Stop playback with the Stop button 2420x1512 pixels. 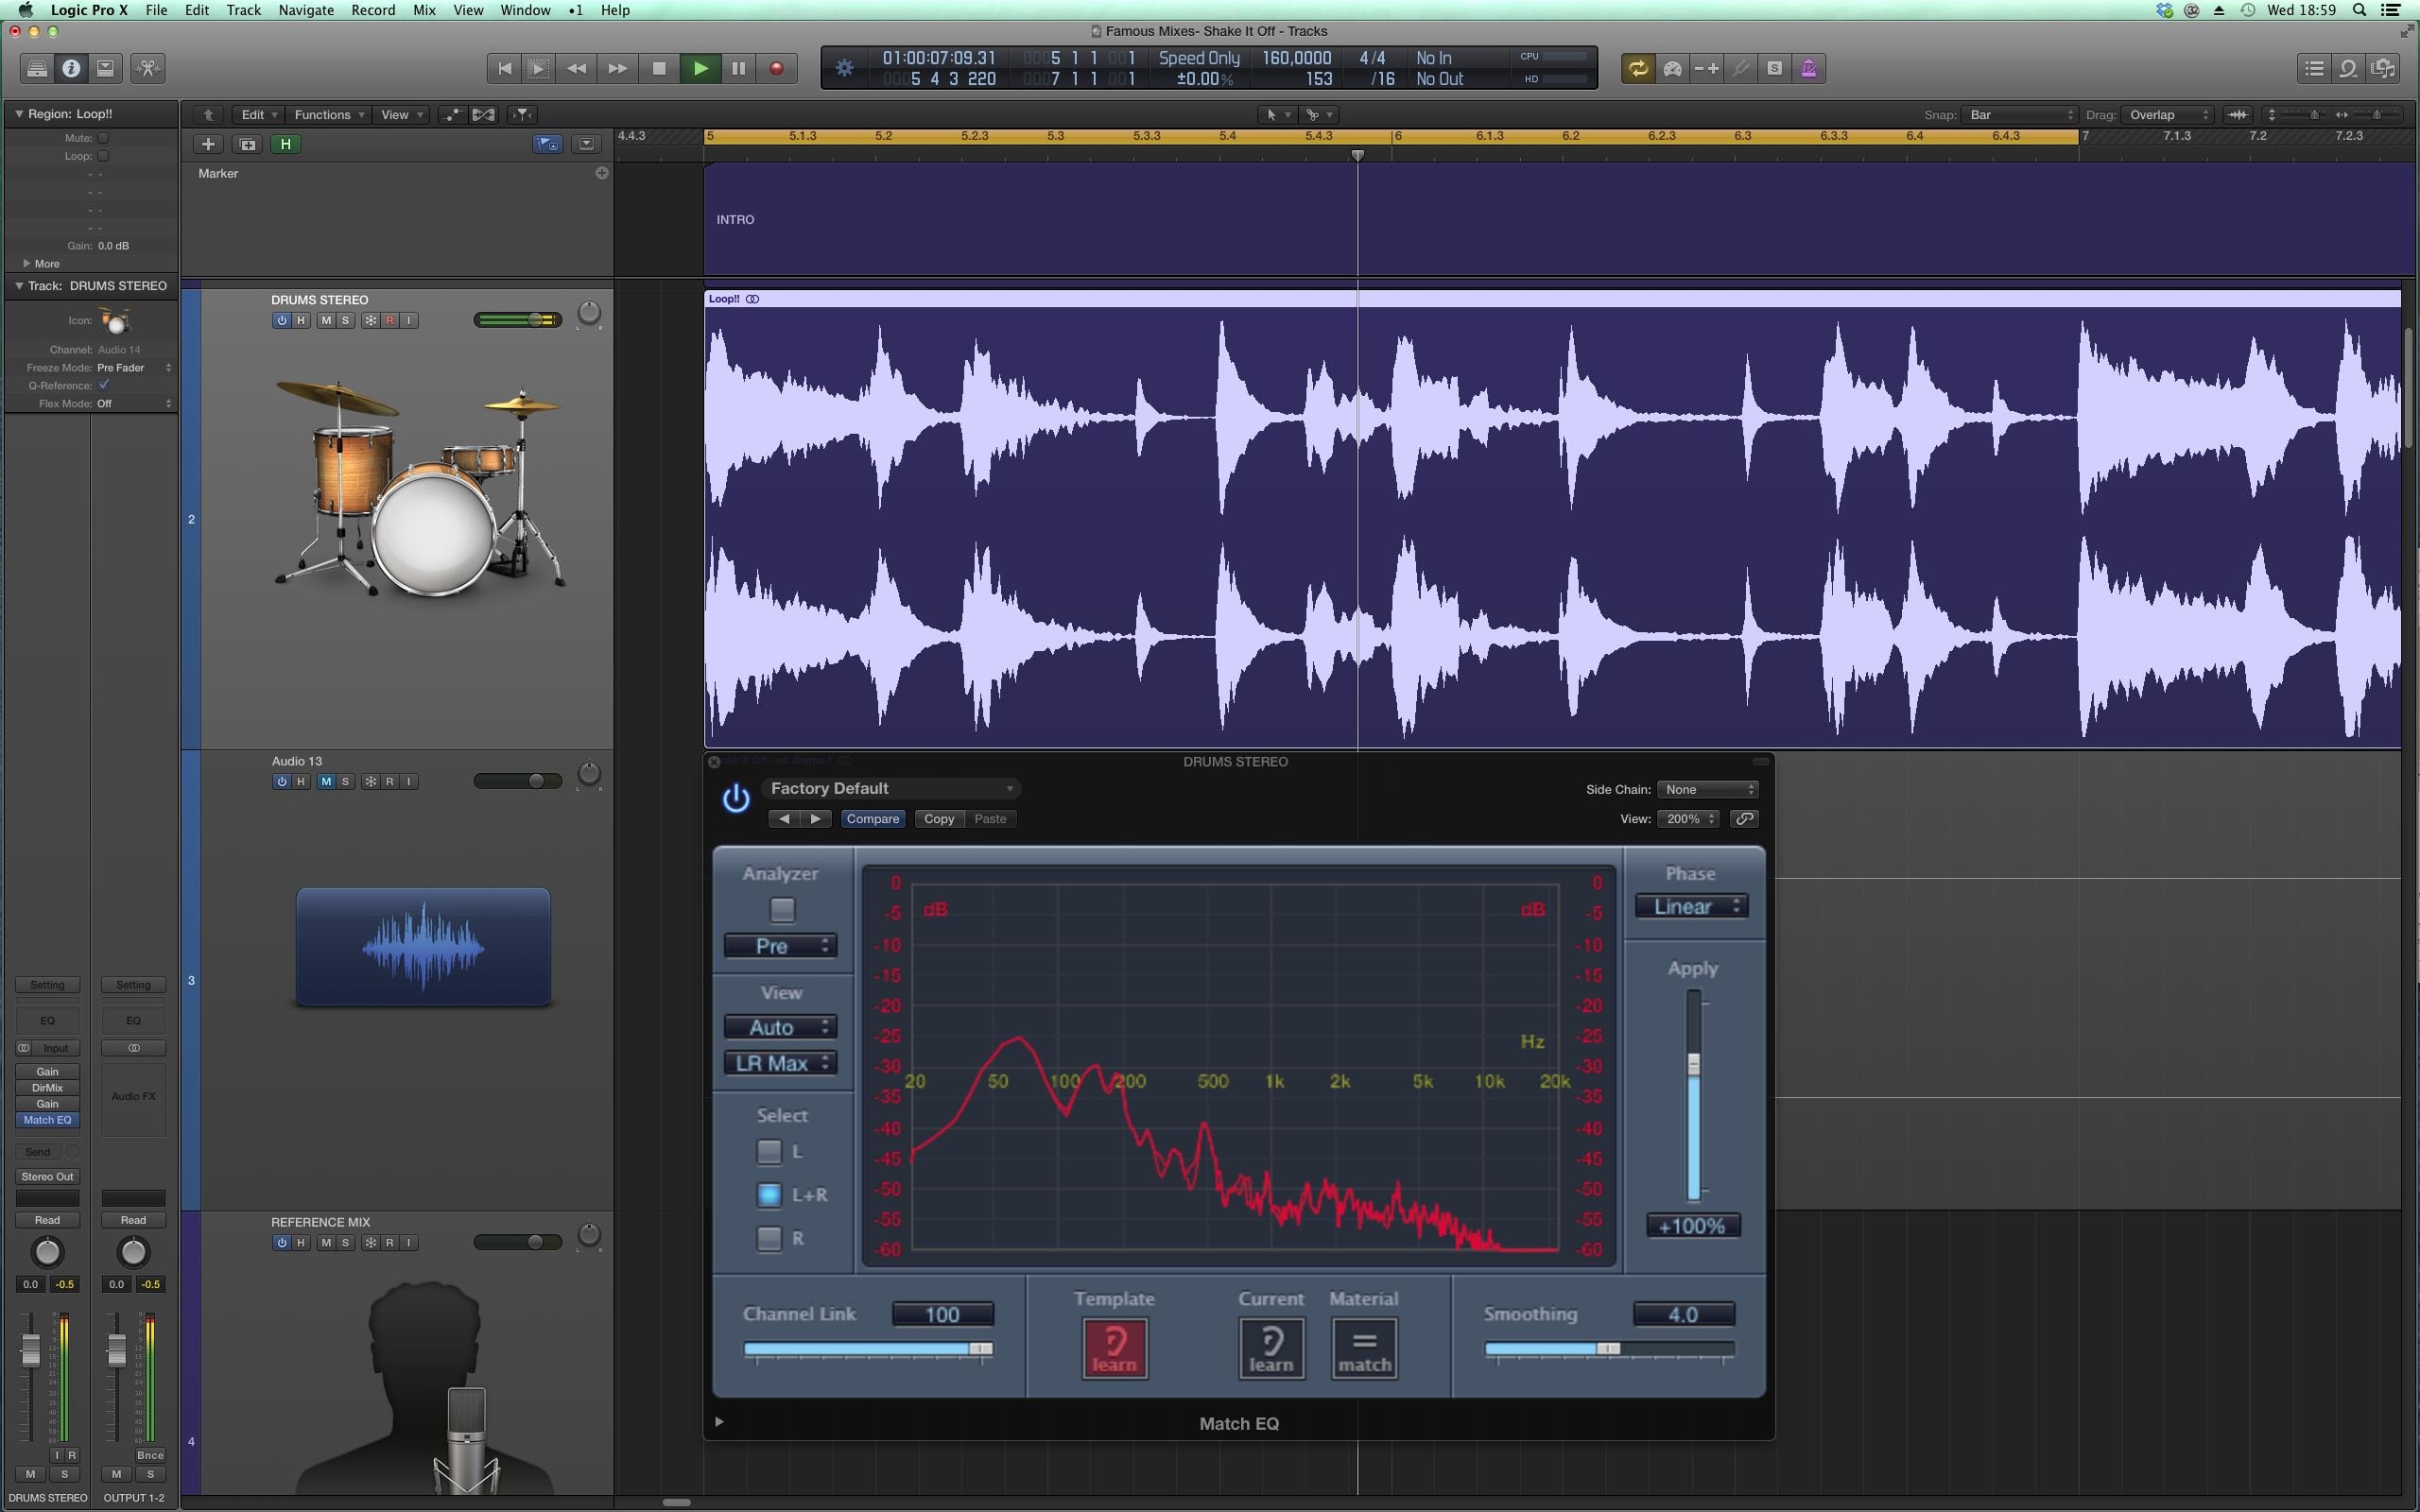coord(659,68)
